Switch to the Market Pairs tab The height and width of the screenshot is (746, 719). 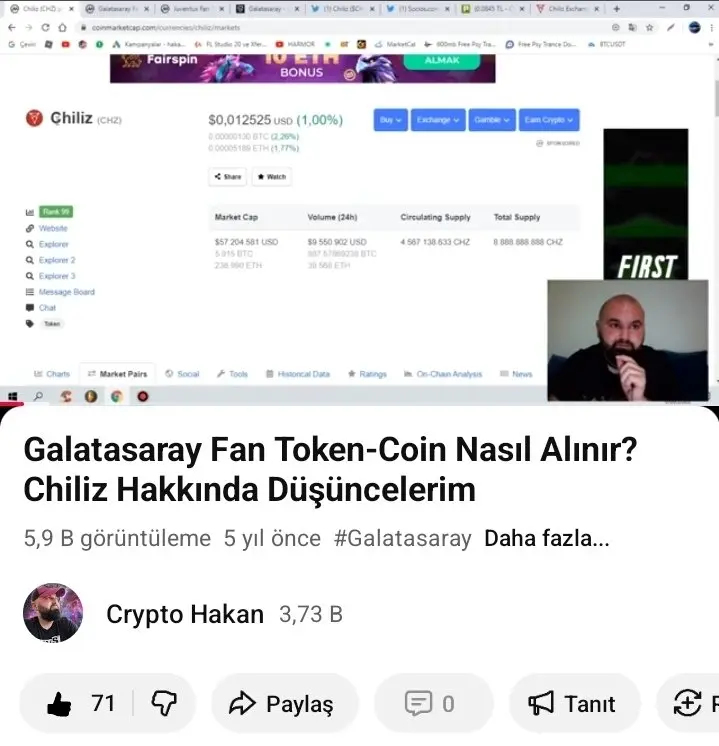click(x=118, y=374)
